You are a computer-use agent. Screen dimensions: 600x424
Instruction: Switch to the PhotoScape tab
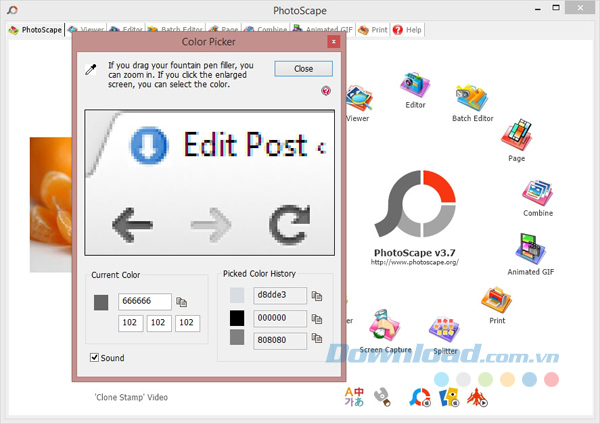point(35,30)
